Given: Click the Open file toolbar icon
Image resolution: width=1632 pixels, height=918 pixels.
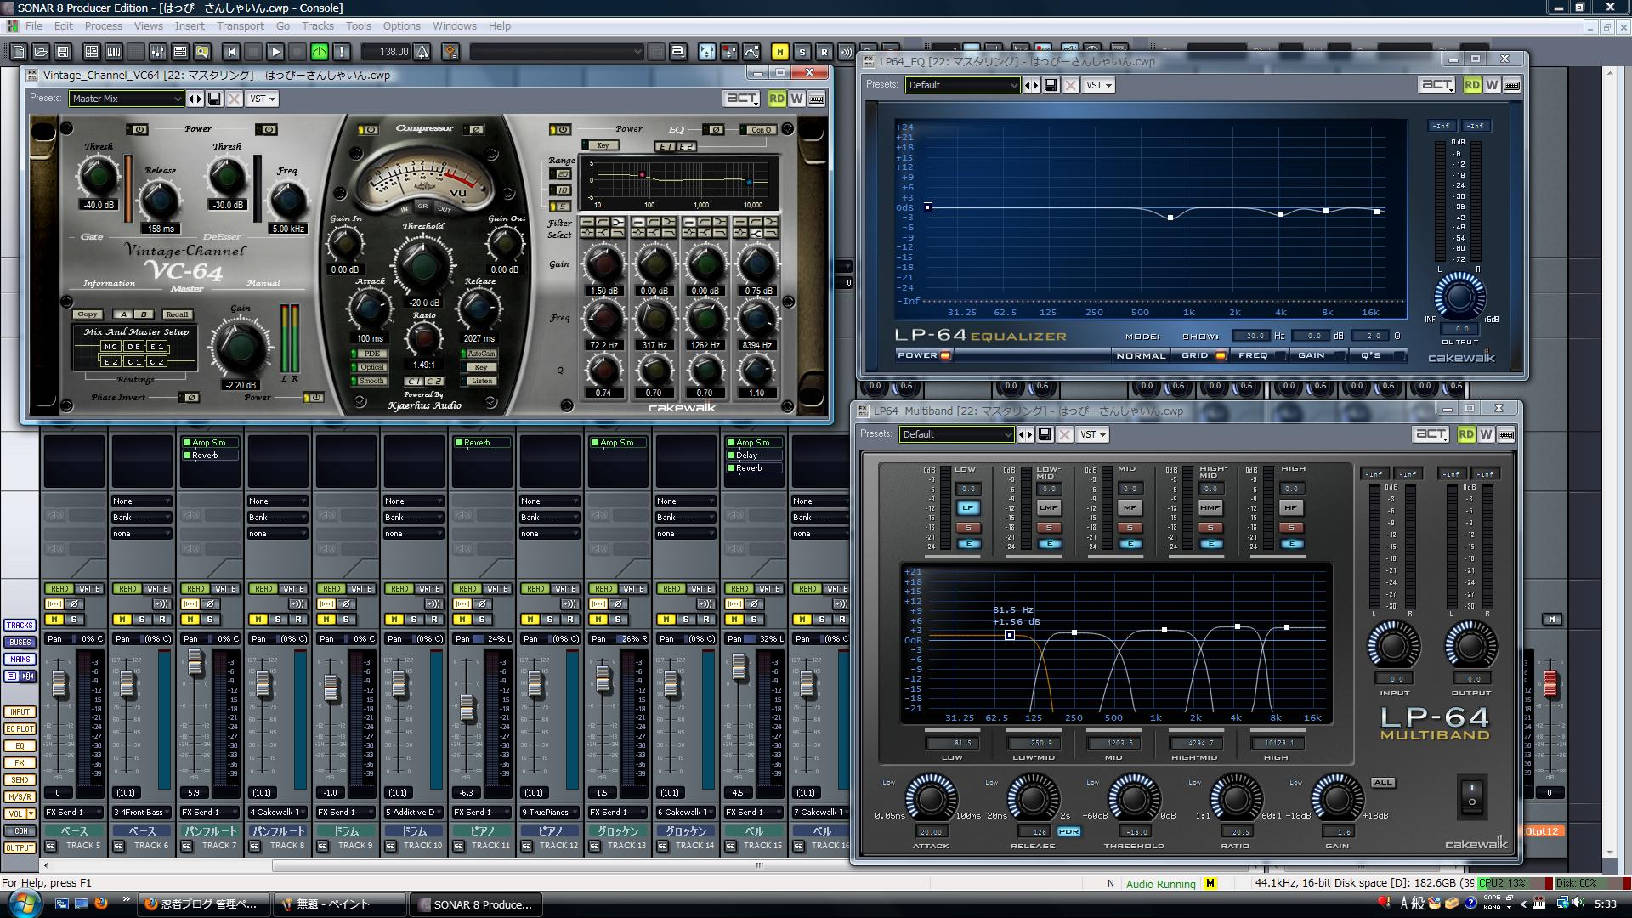Looking at the screenshot, I should coord(40,51).
